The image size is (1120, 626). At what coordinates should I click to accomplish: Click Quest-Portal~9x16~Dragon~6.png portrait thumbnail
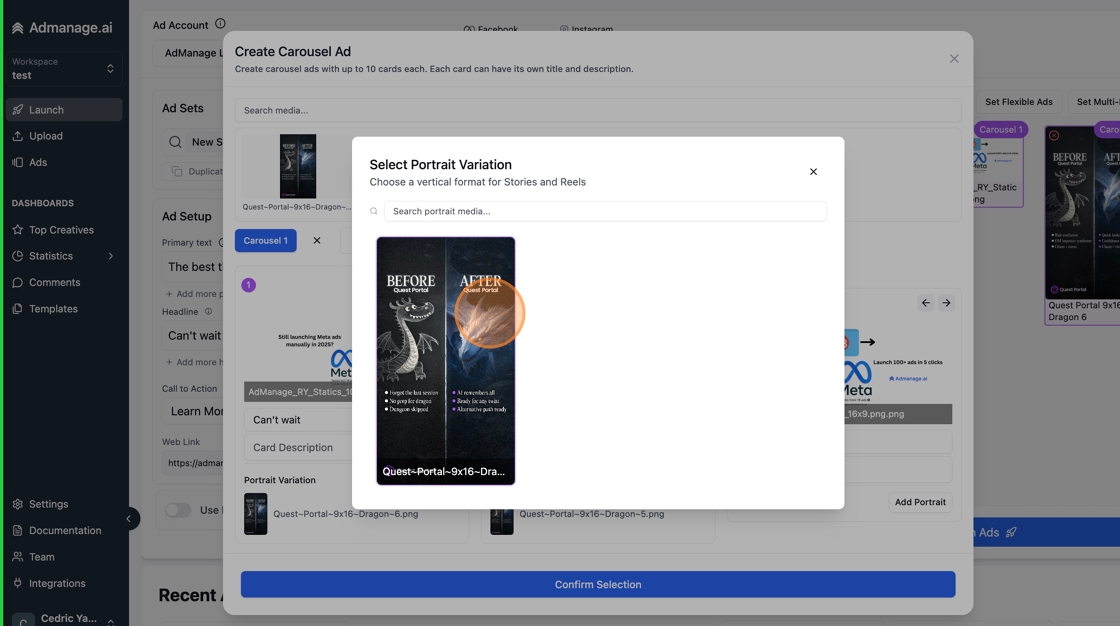tap(256, 514)
